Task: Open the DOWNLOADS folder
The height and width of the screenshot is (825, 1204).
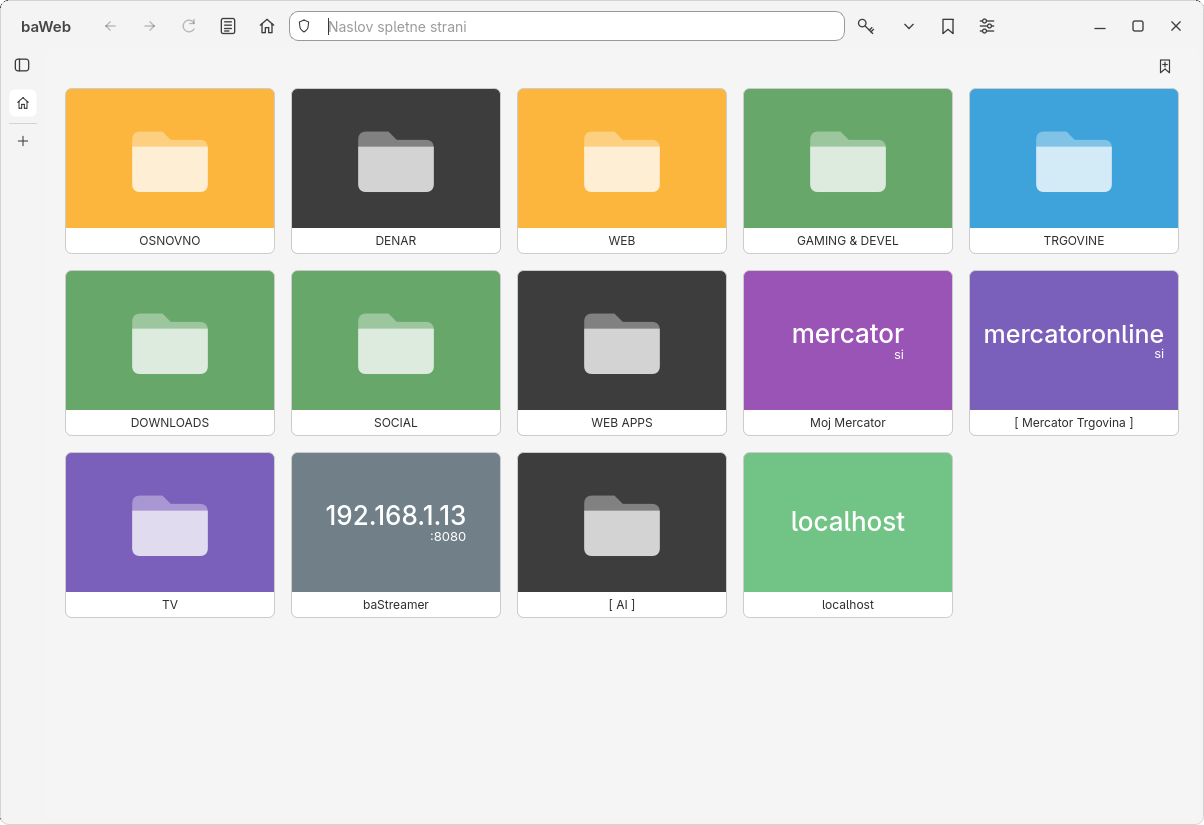Action: [x=170, y=353]
